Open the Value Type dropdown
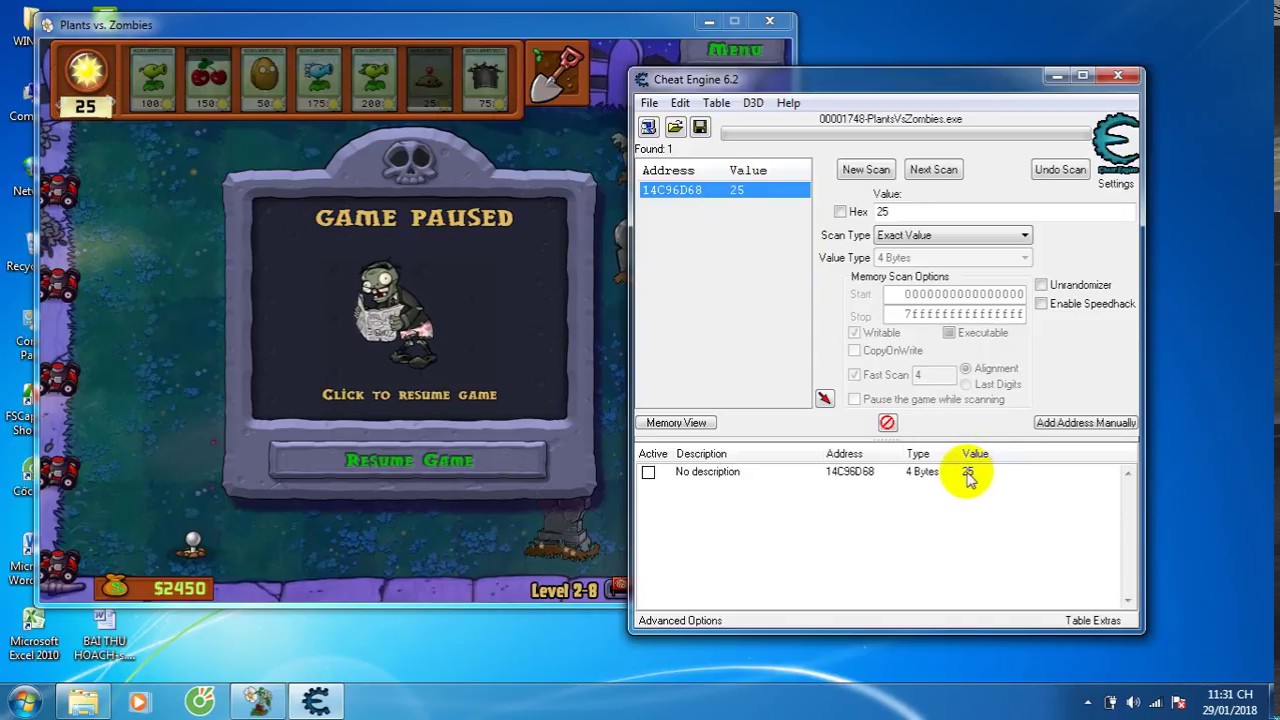The width and height of the screenshot is (1280, 720). 953,258
